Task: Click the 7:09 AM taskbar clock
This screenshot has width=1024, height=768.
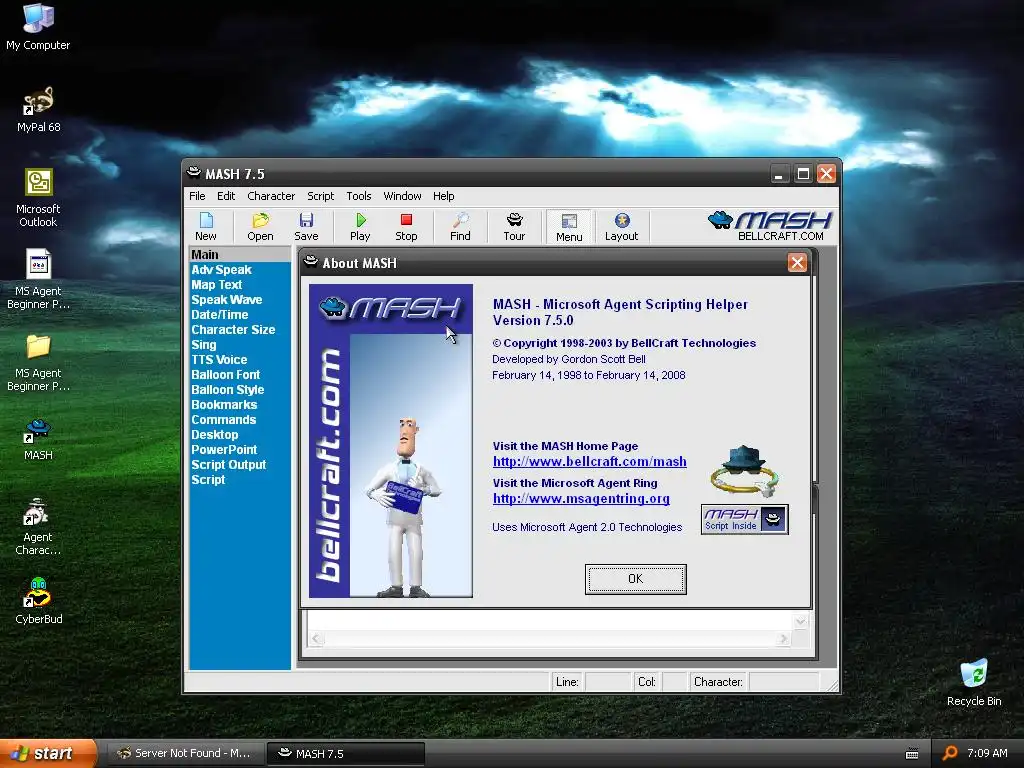Action: pyautogui.click(x=987, y=753)
